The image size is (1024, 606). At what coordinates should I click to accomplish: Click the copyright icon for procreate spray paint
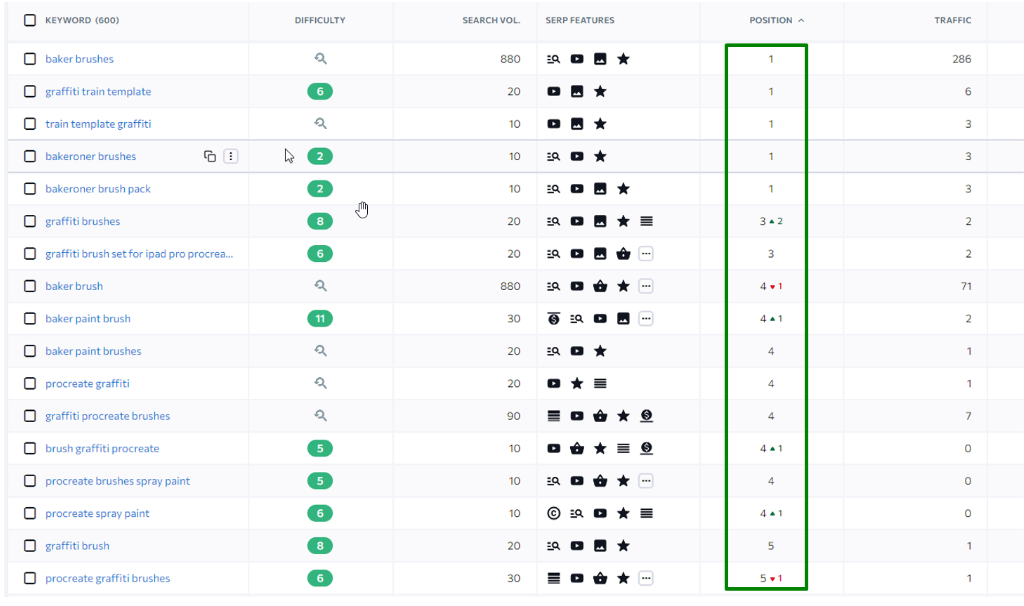pos(554,514)
